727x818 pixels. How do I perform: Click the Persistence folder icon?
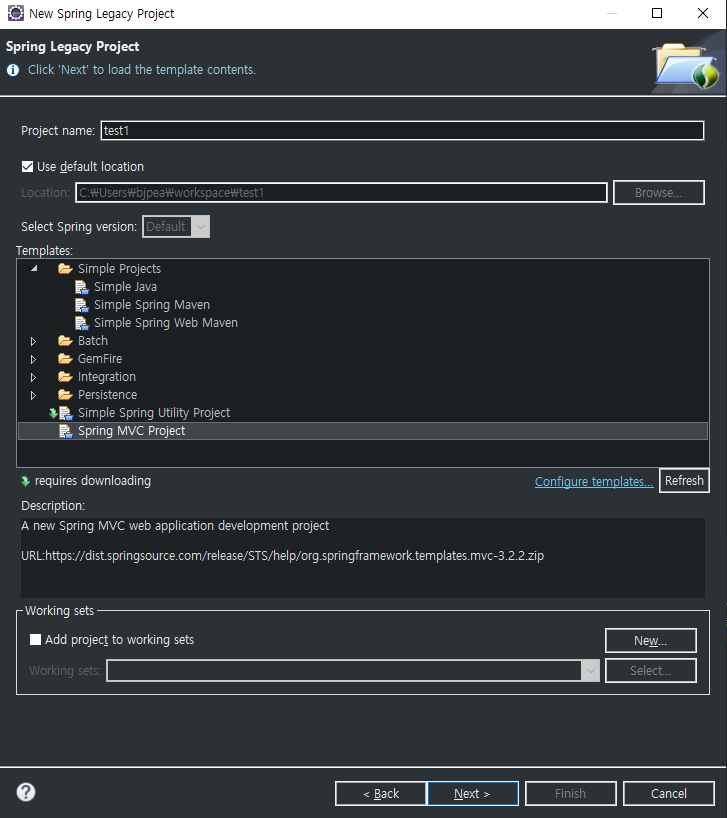click(x=65, y=395)
